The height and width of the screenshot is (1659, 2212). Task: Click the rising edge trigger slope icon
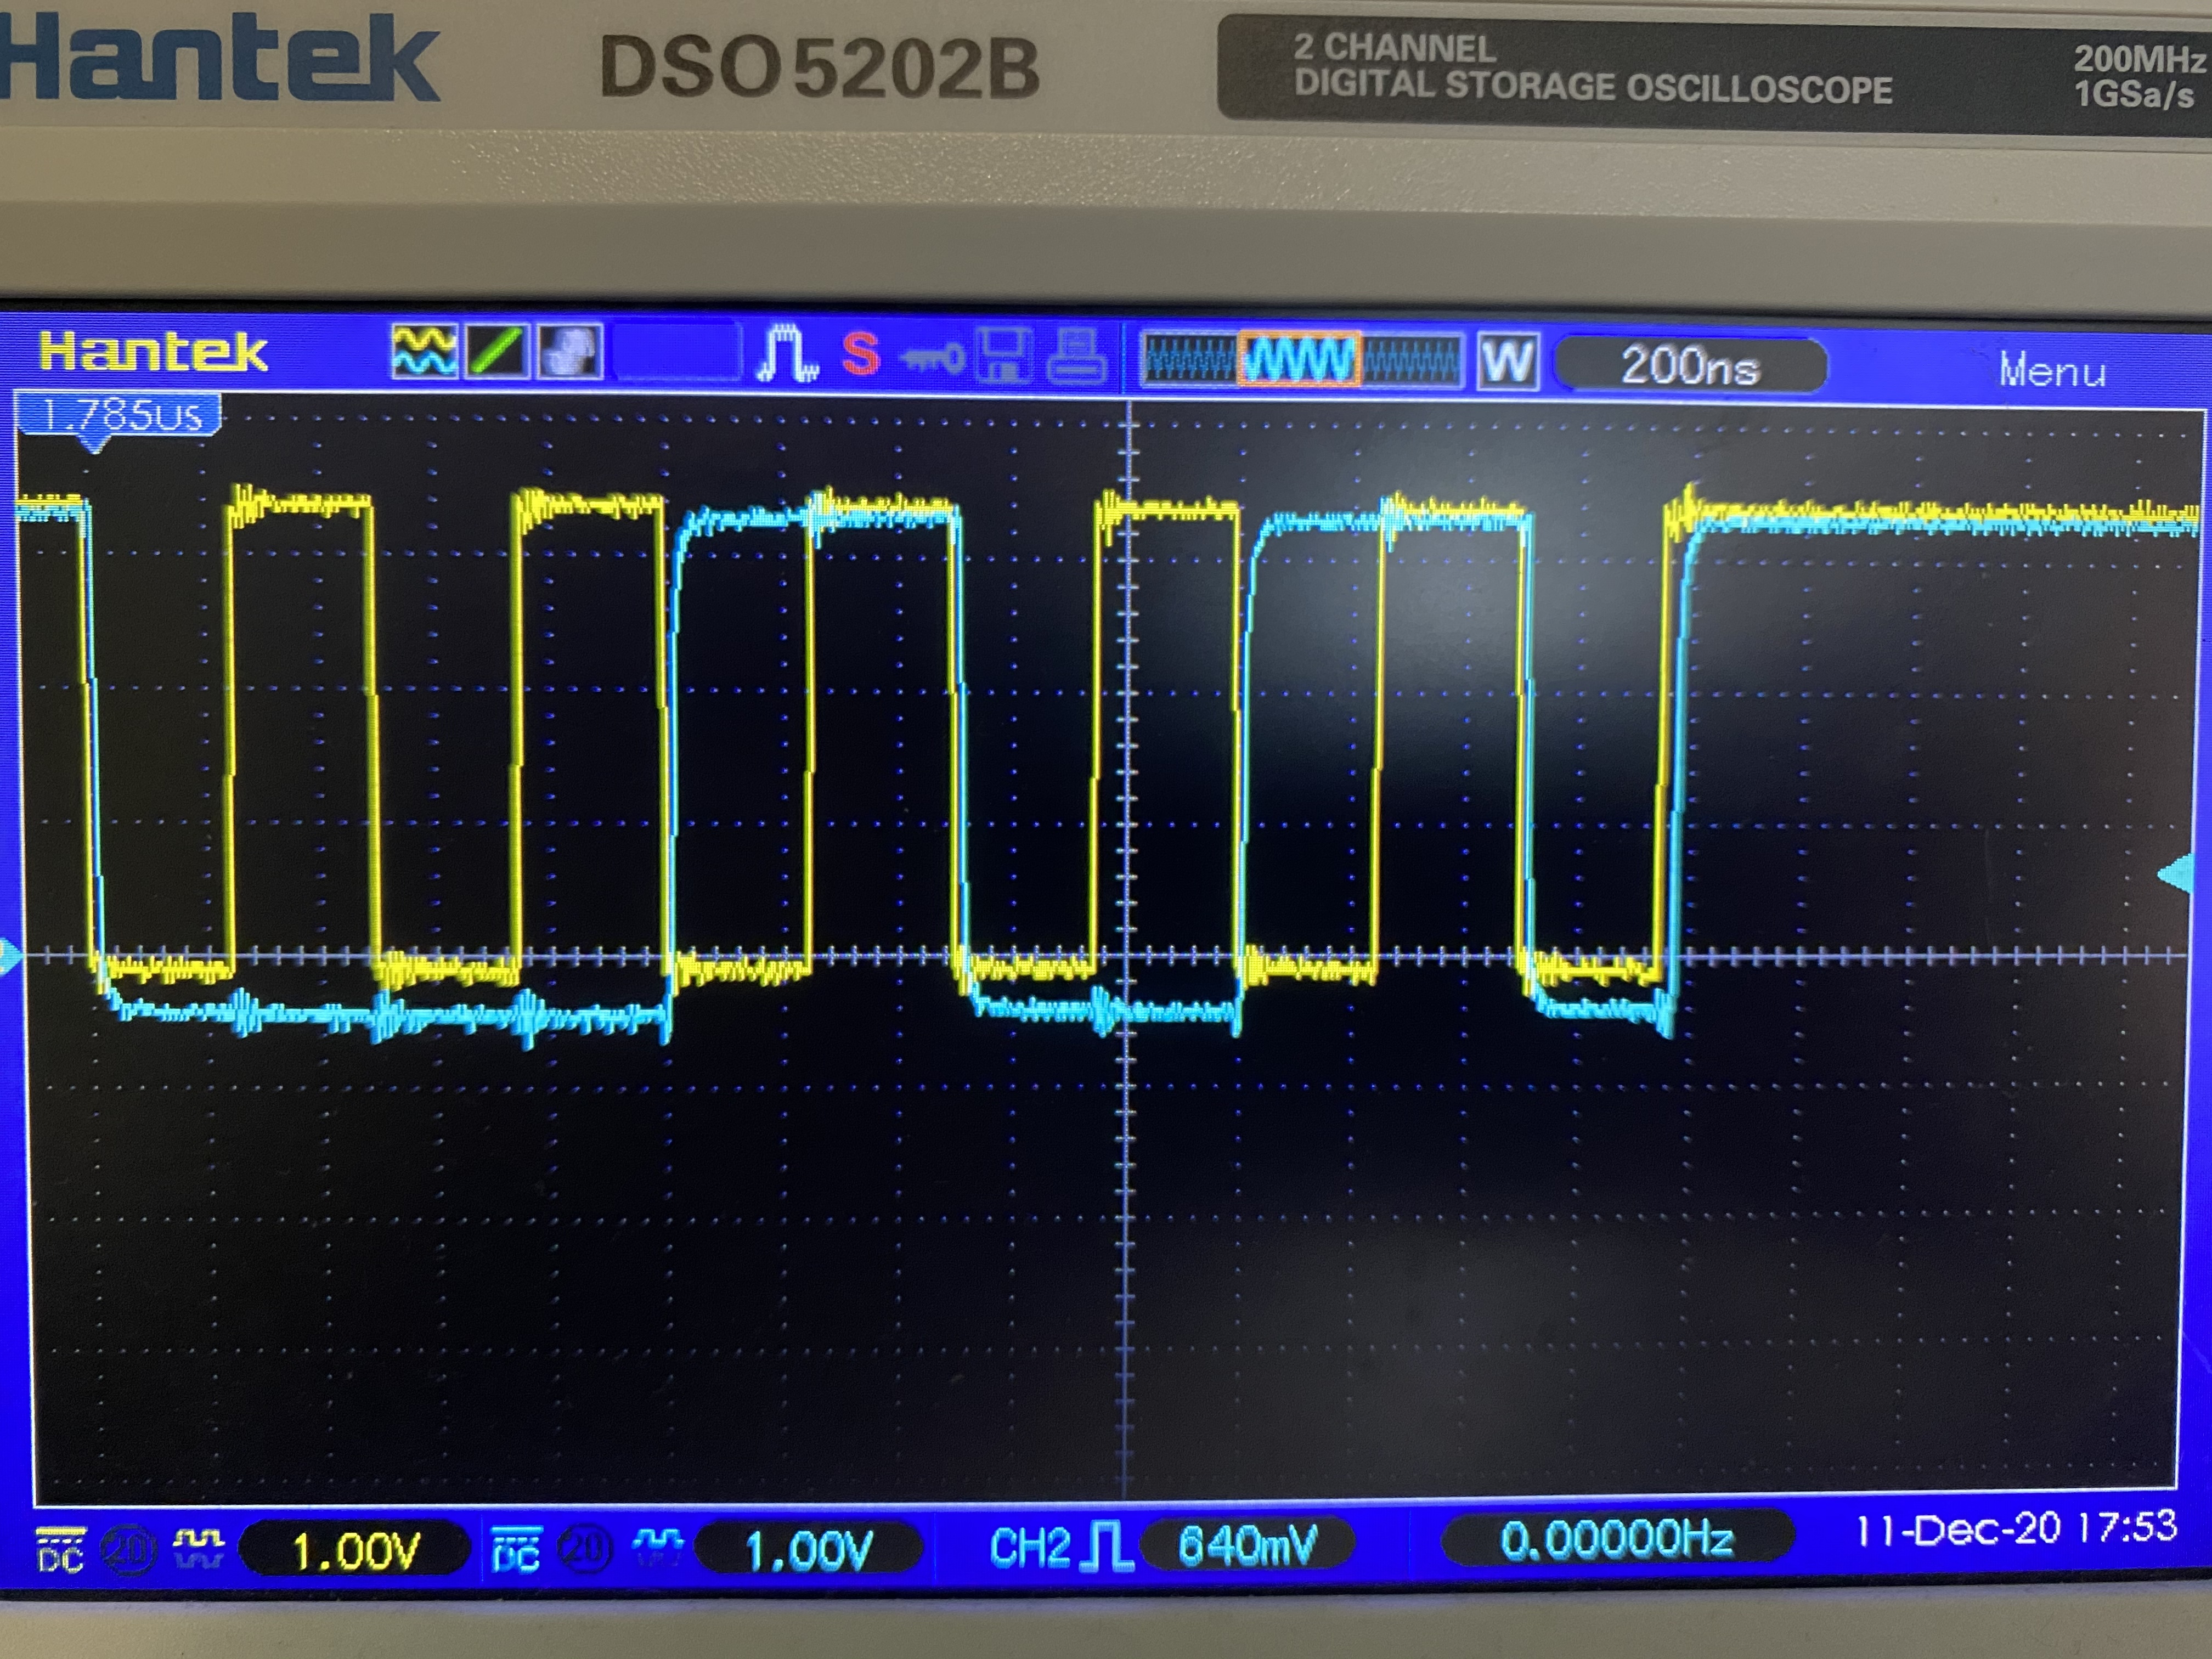click(x=1106, y=1546)
